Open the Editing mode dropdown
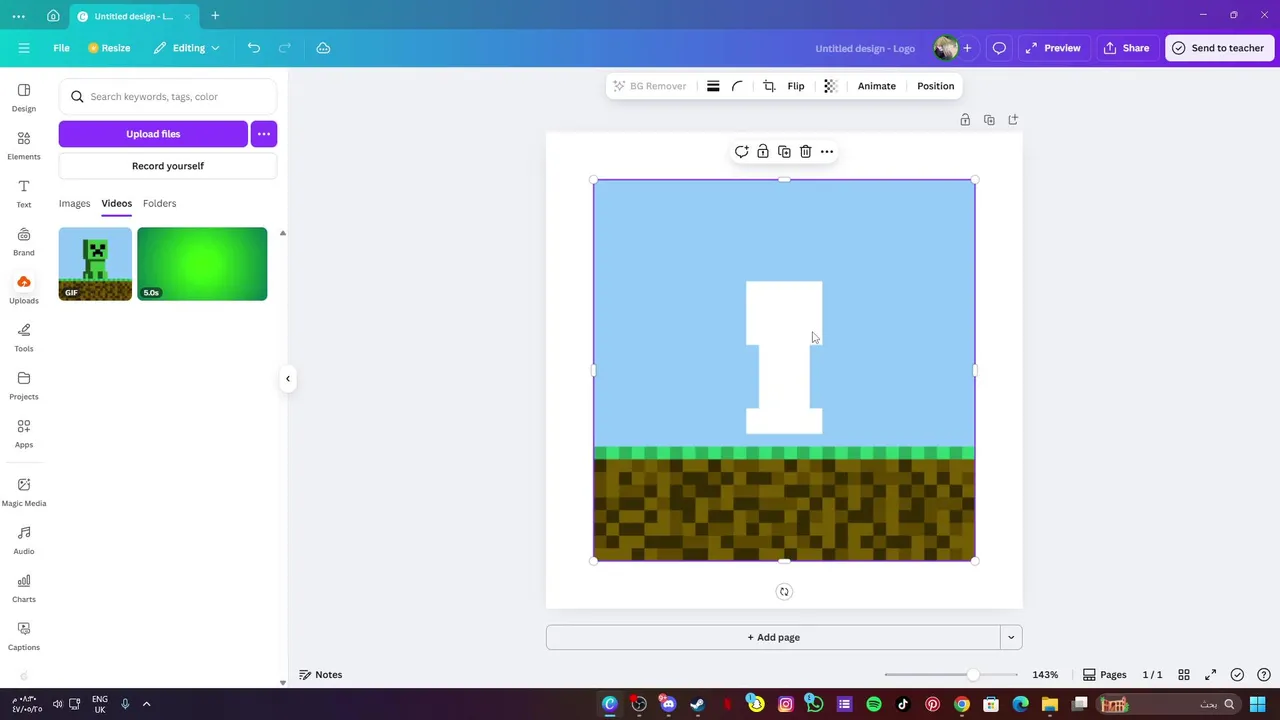Screen dimensions: 1280x720 point(187,48)
